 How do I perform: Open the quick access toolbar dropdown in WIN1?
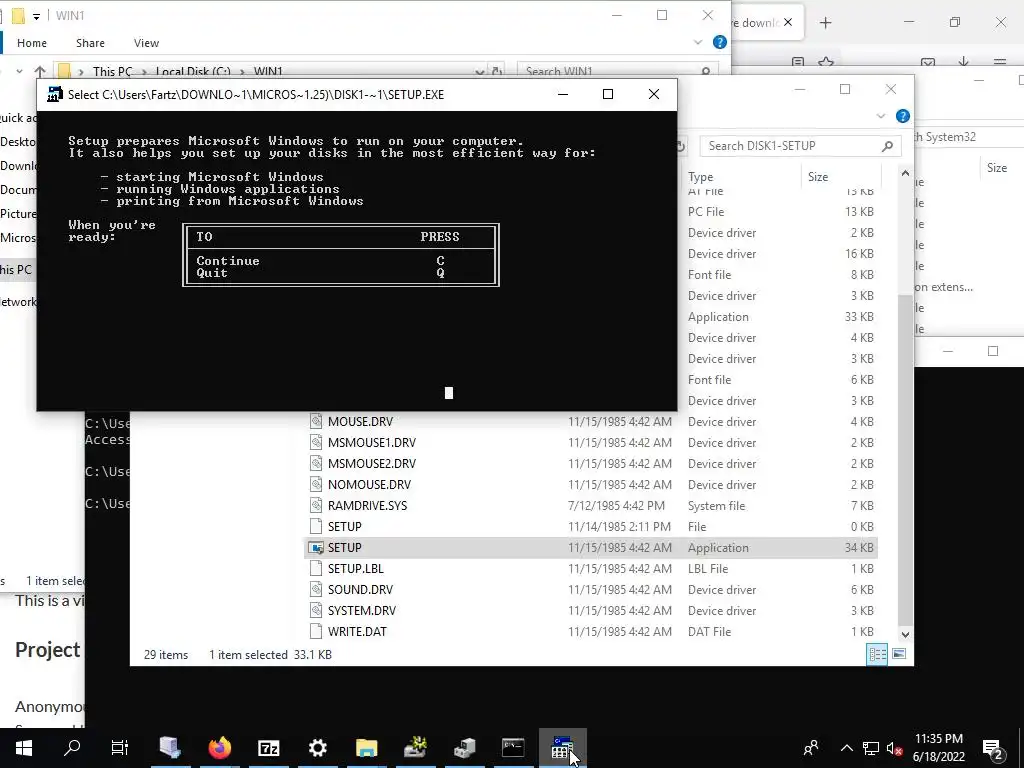[x=36, y=16]
